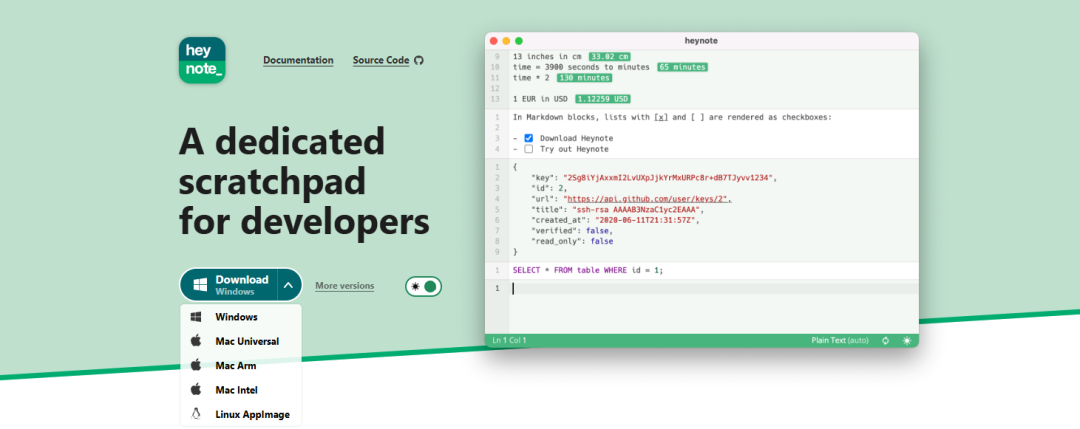The height and width of the screenshot is (429, 1080).
Task: Click the sync icon in the status bar
Action: (886, 340)
